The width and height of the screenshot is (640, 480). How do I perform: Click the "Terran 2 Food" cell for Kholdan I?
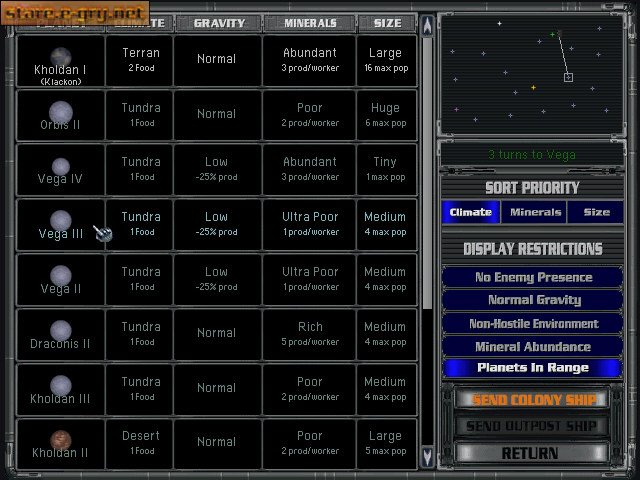point(140,60)
